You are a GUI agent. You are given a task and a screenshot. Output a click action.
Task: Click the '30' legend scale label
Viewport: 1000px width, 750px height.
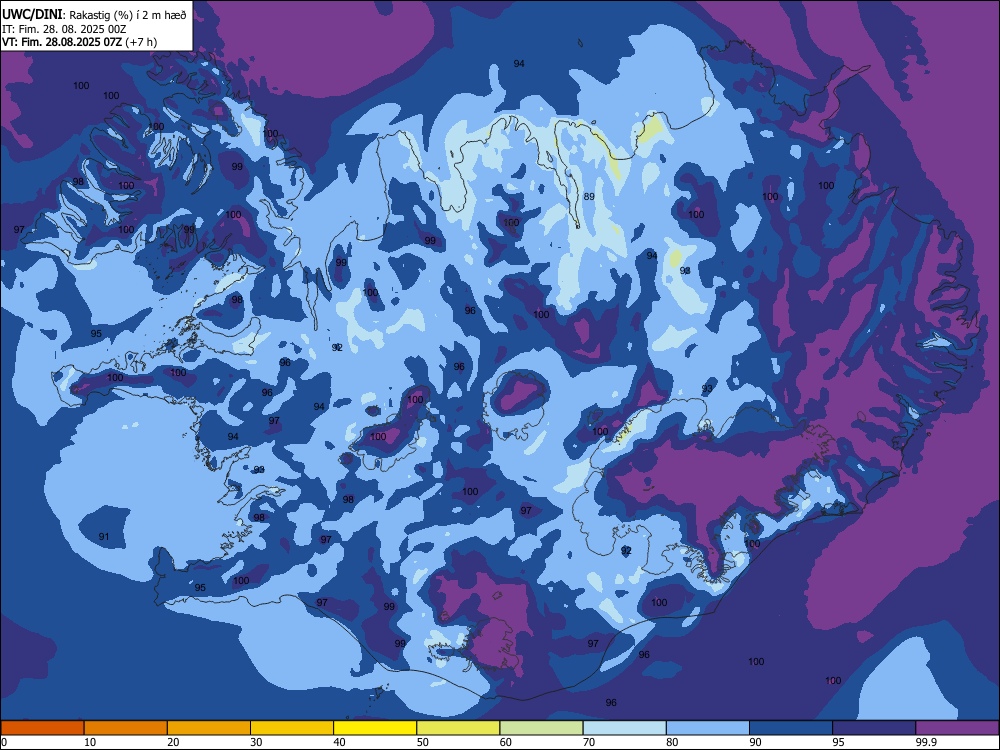[x=256, y=742]
